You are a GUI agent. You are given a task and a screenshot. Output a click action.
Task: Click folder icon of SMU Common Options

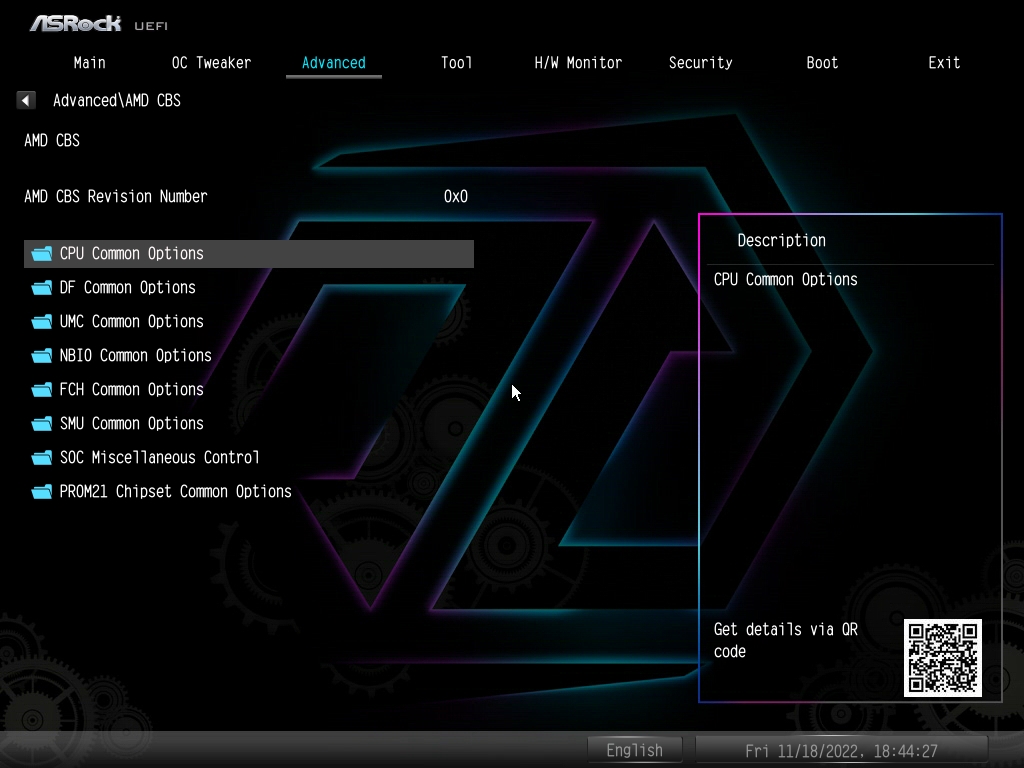pos(42,423)
